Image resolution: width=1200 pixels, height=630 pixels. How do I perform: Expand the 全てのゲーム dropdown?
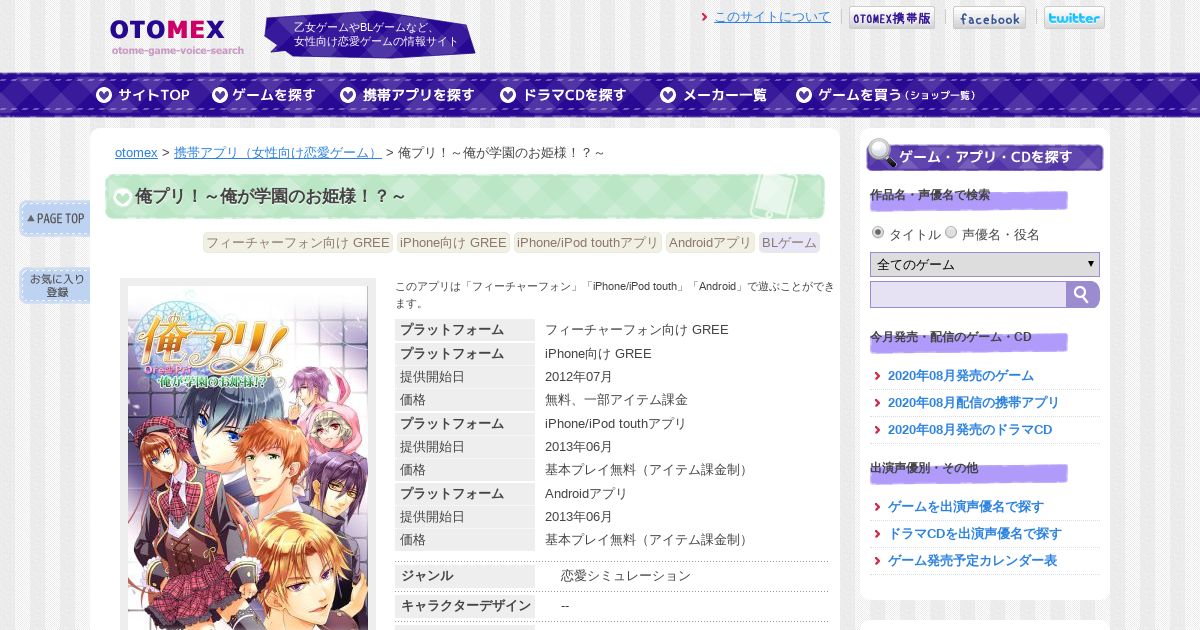point(985,264)
